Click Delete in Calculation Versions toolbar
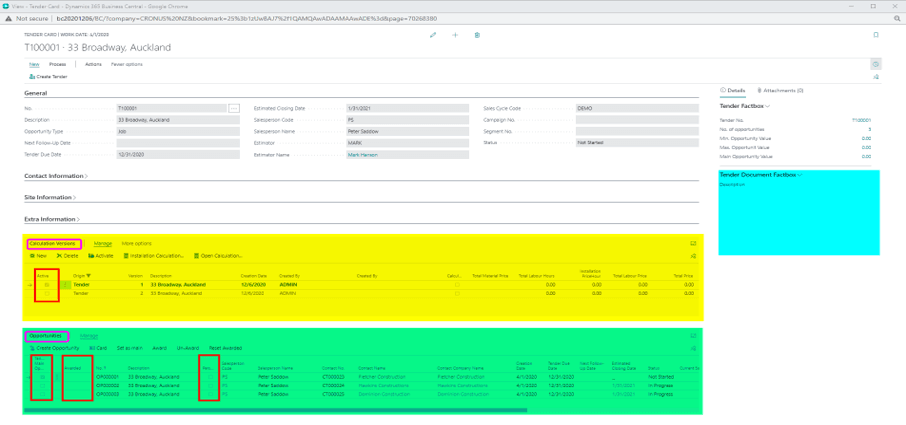Screen dimensions: 906x425 coord(68,256)
